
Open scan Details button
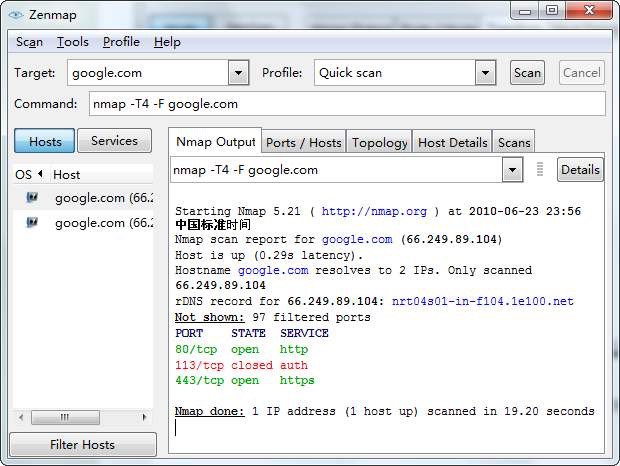pyautogui.click(x=580, y=170)
